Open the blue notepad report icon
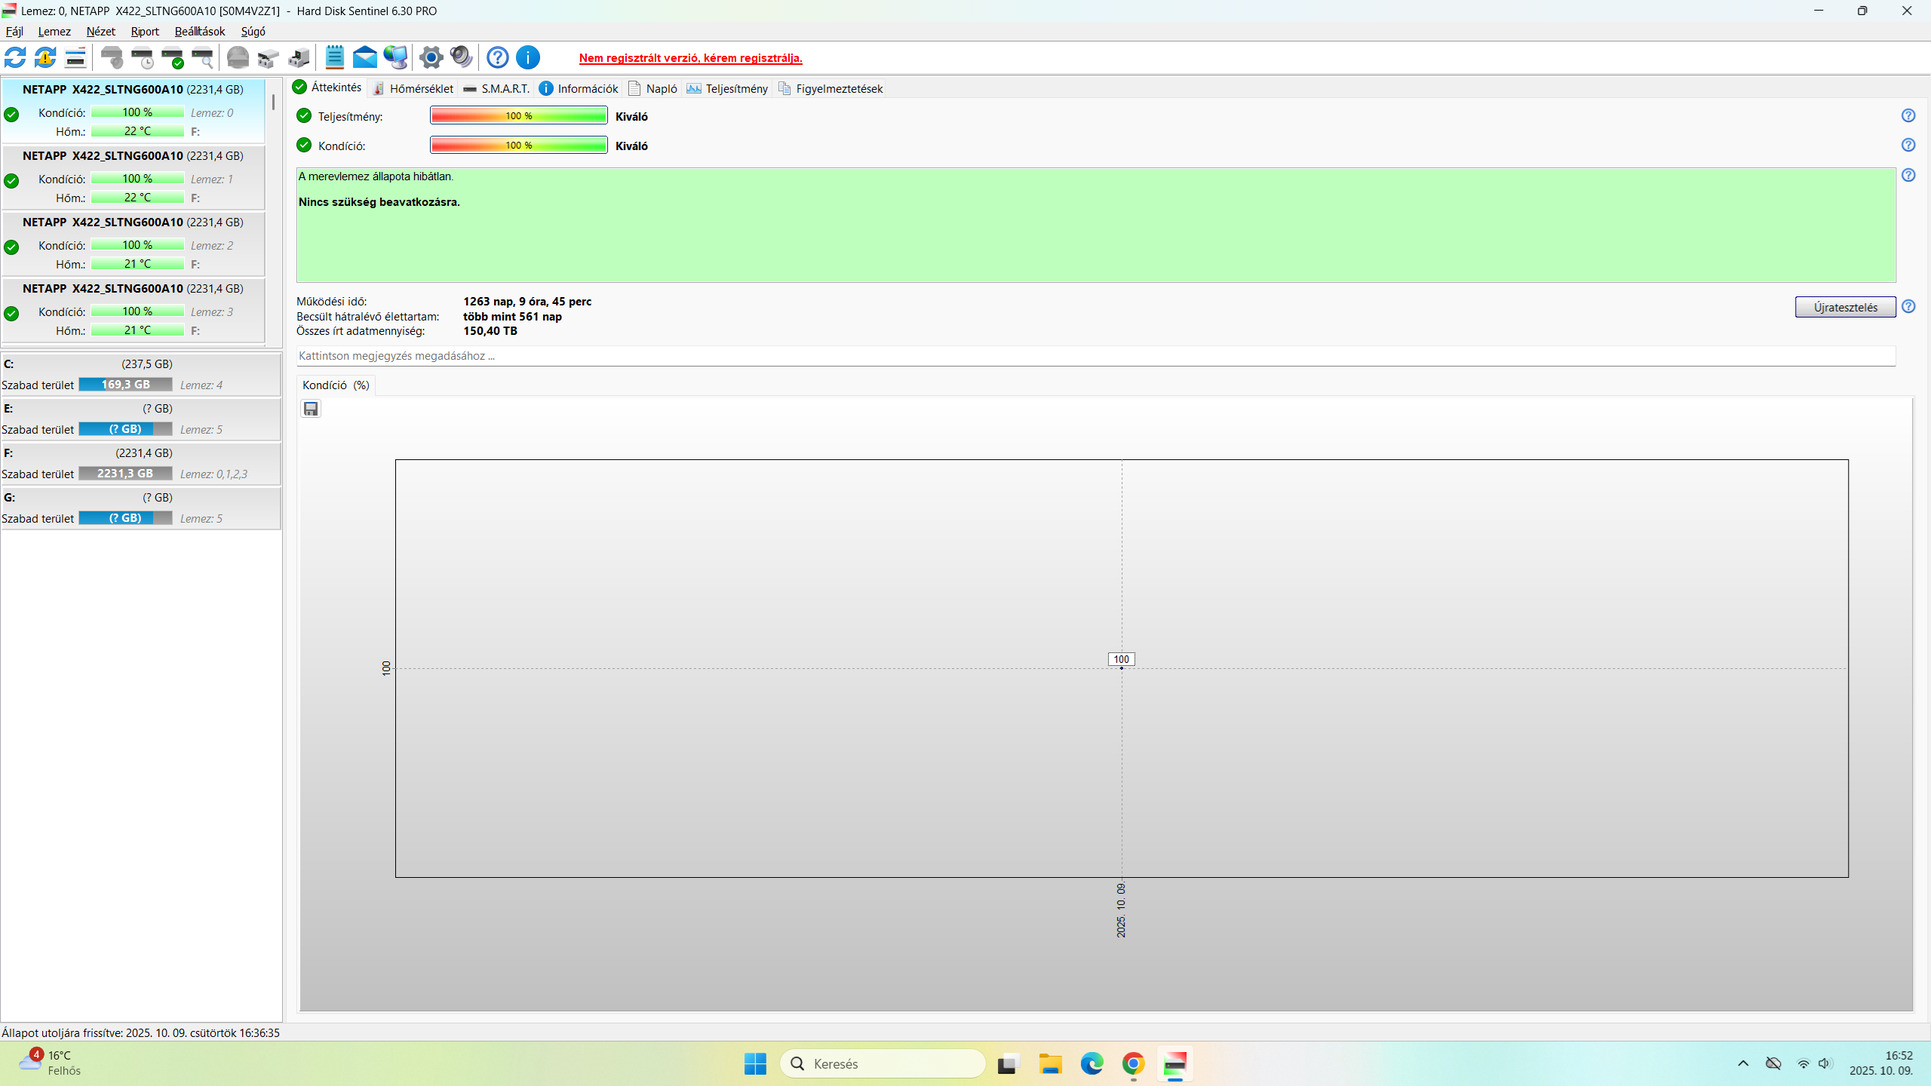 pos(334,58)
